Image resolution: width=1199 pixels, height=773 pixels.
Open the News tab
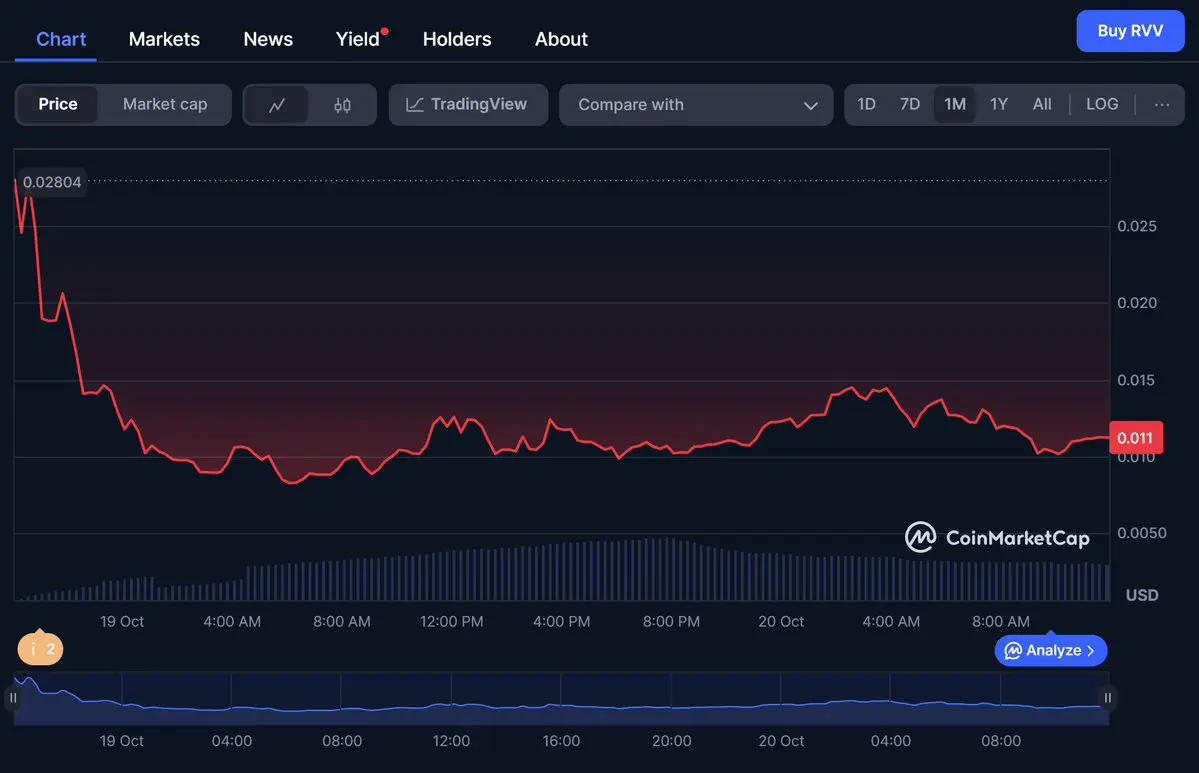click(x=268, y=39)
